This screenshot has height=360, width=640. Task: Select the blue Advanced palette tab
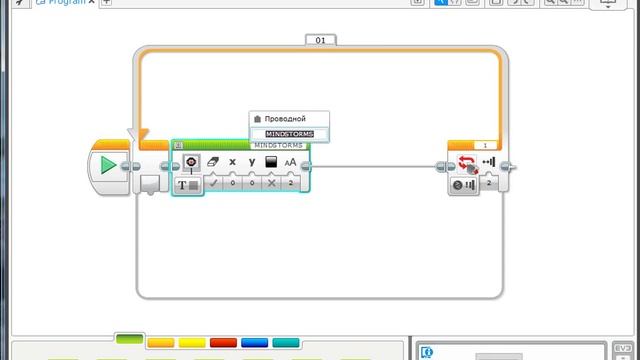coord(255,343)
